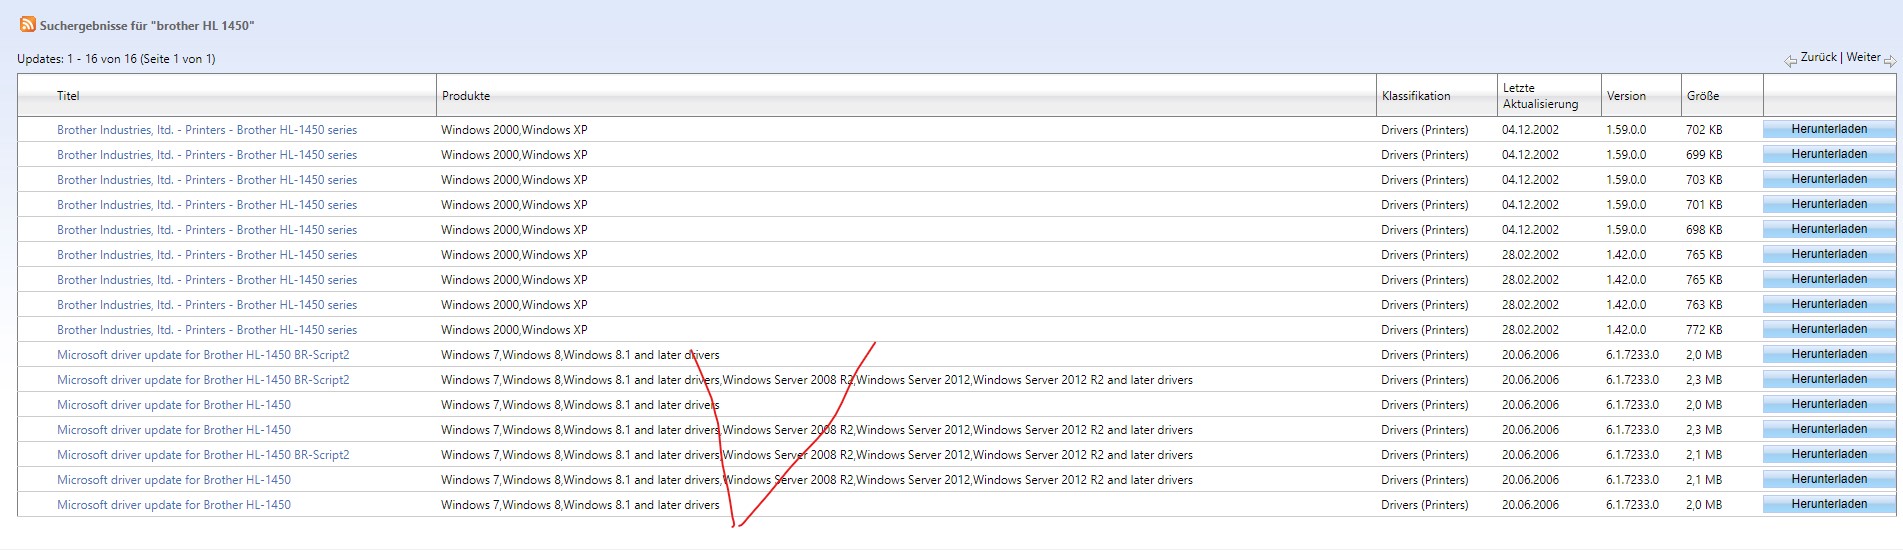Open the HL-1450 BR-Script2 title with 2,3 MB size
1903x557 pixels.
pos(203,380)
